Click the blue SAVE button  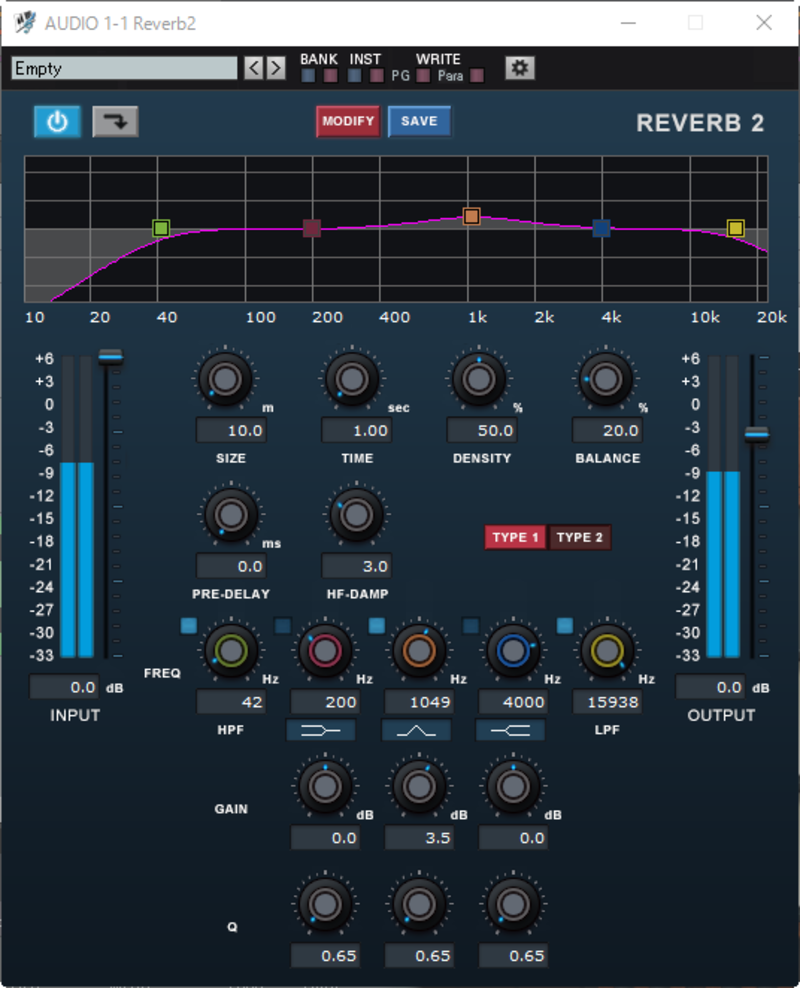point(419,121)
